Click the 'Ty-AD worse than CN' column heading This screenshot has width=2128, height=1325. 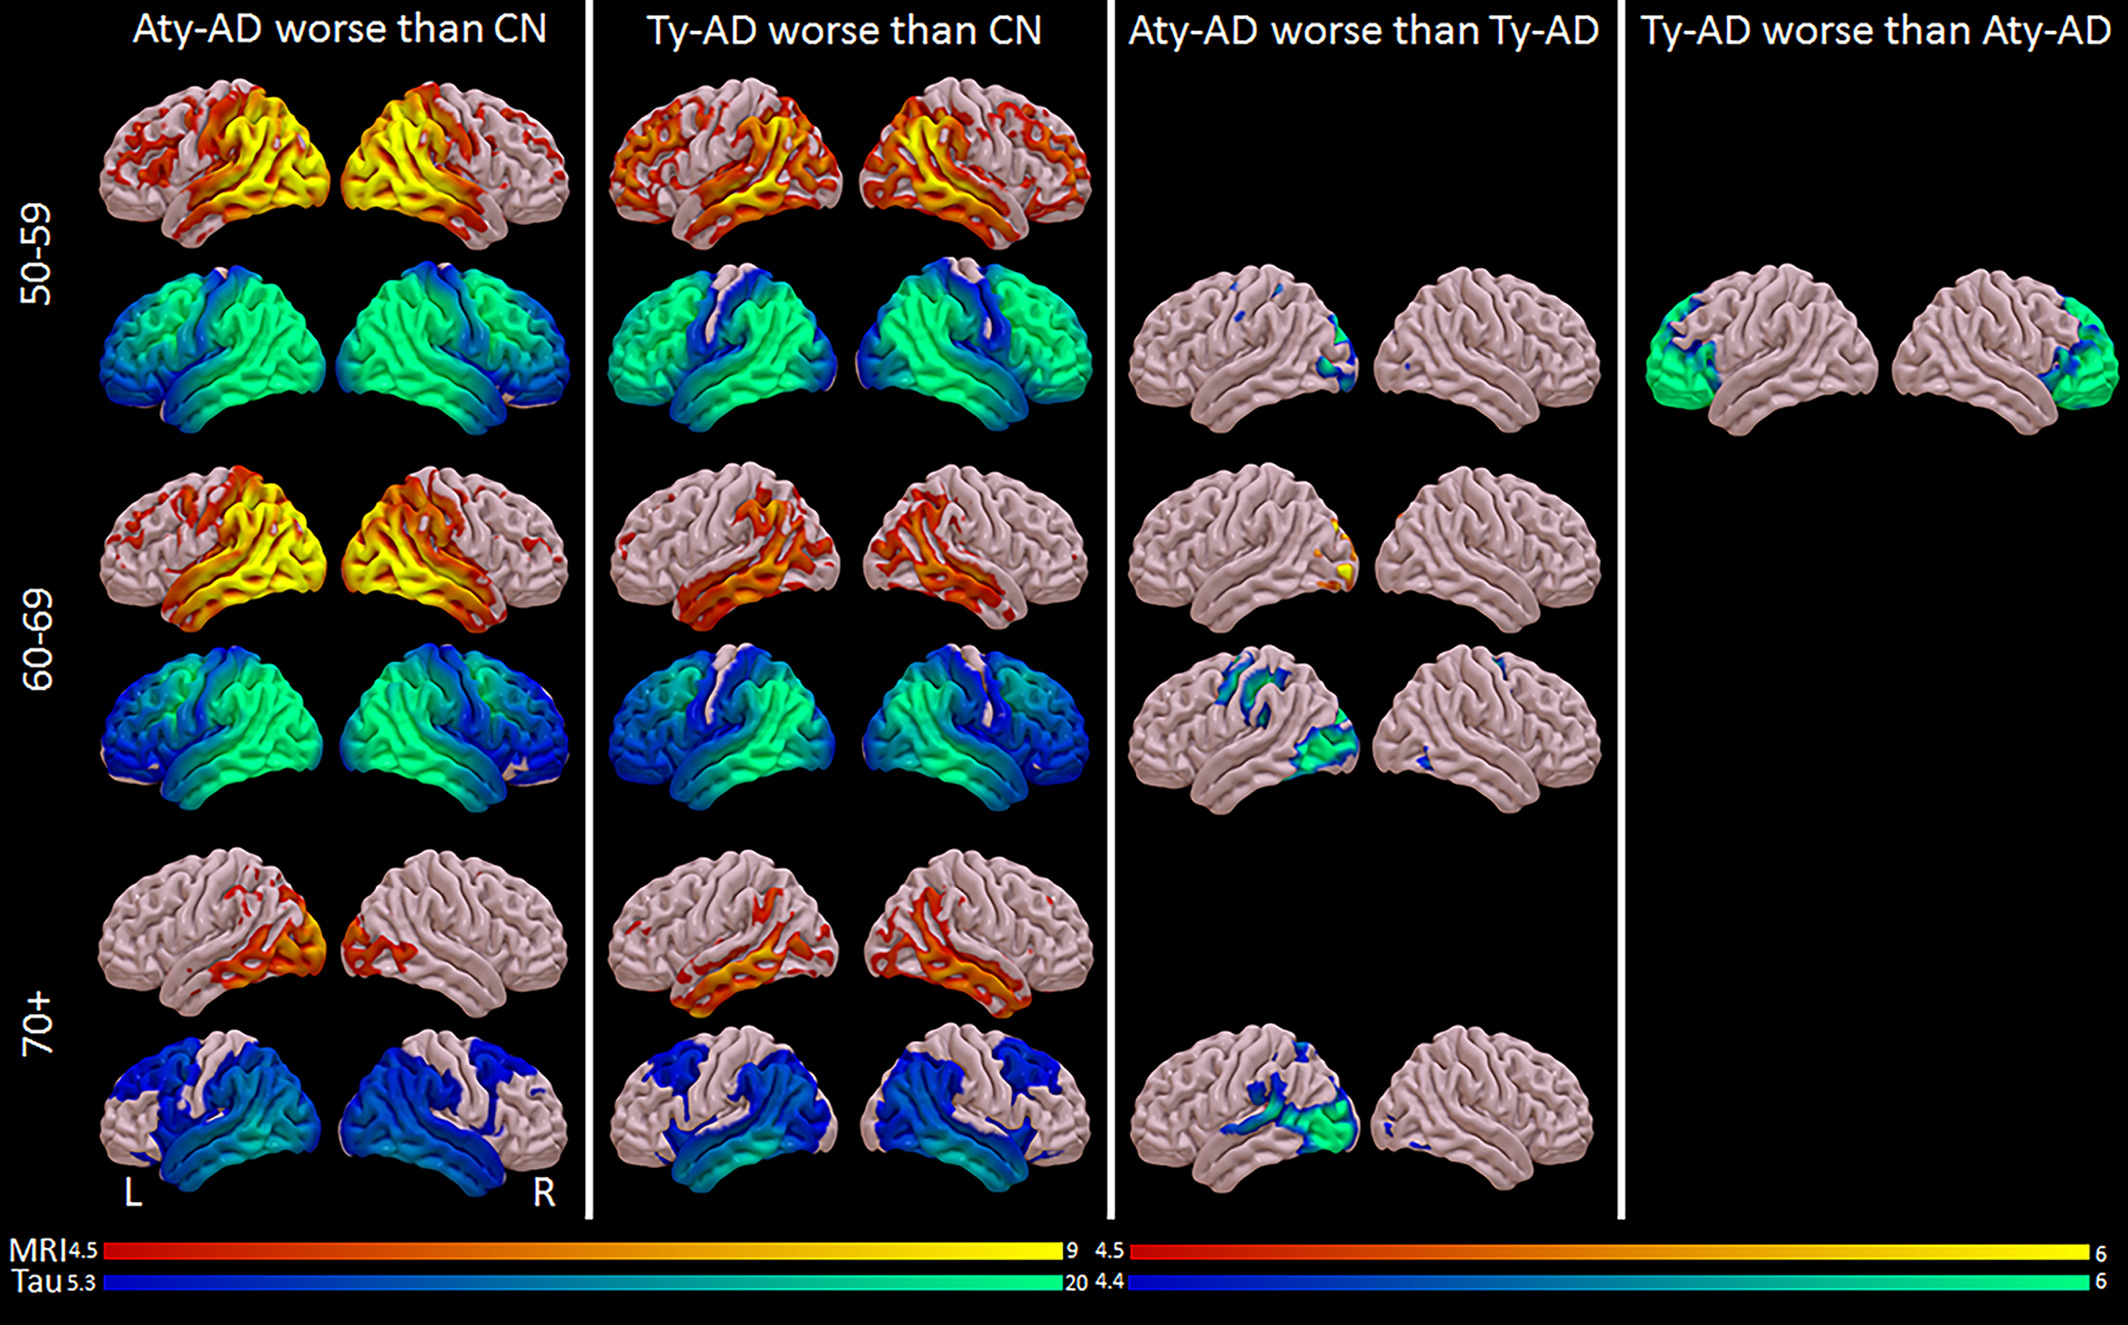point(844,31)
